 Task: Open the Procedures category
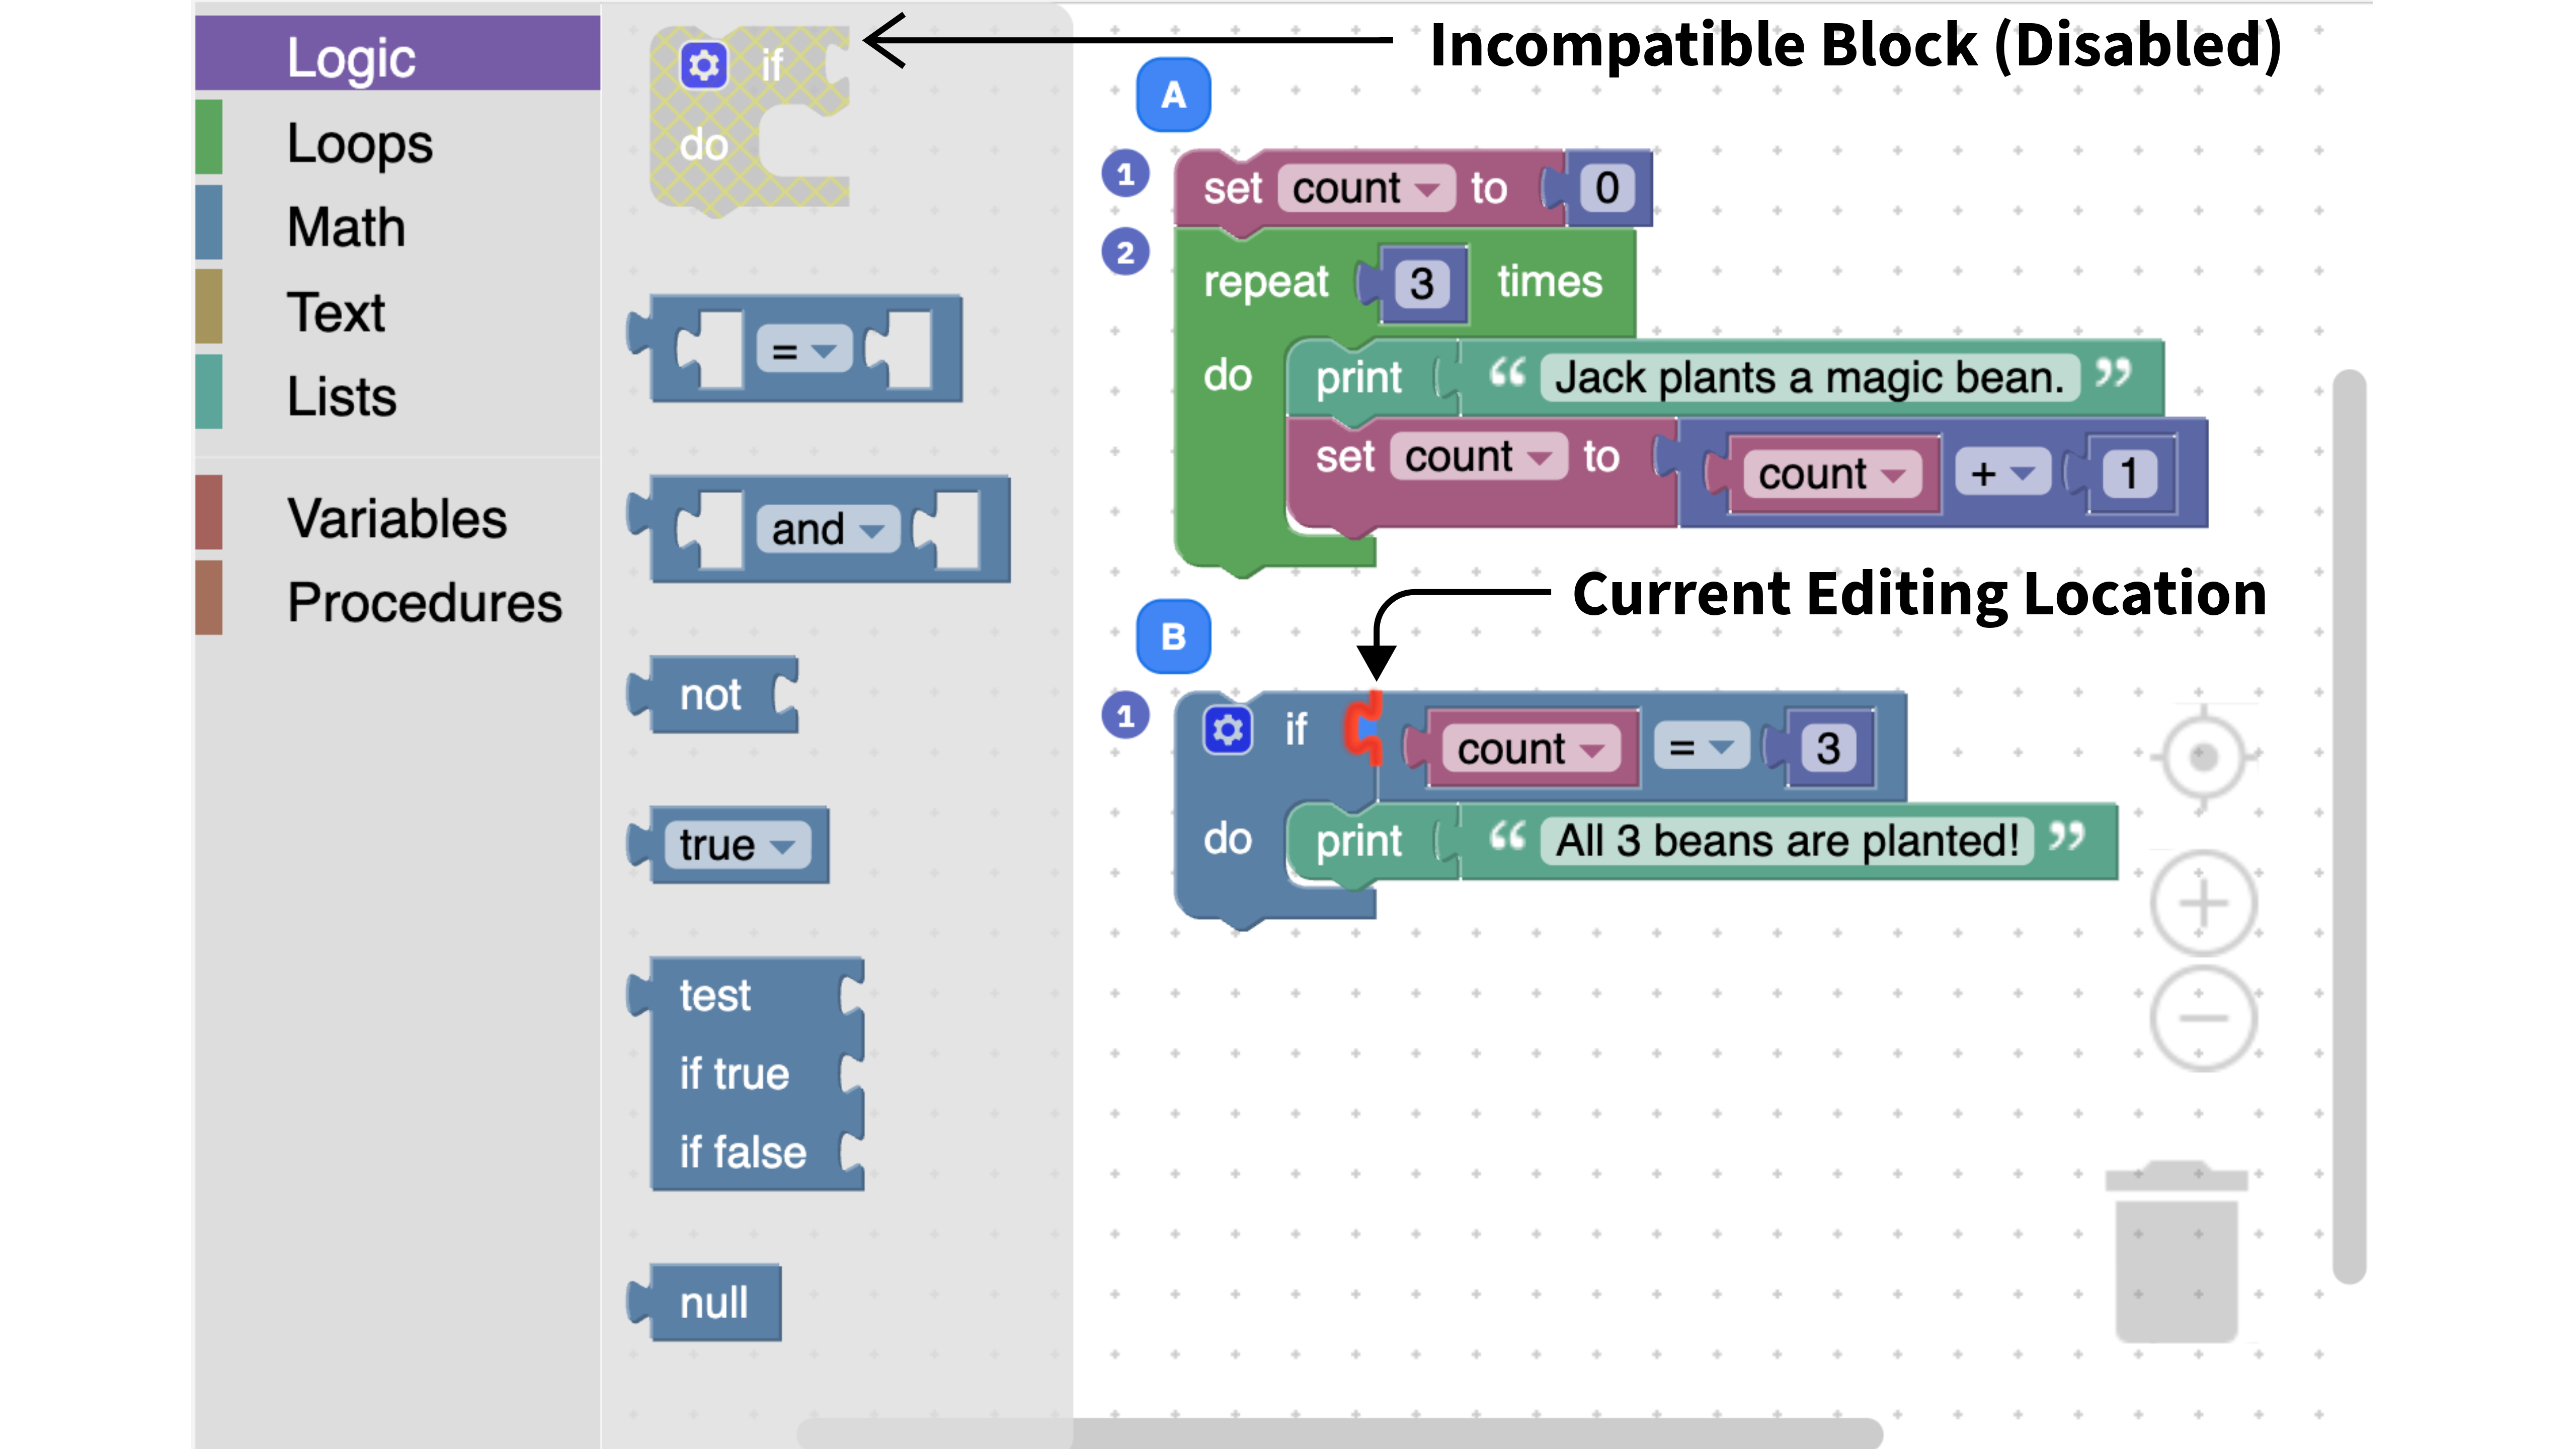pos(424,602)
